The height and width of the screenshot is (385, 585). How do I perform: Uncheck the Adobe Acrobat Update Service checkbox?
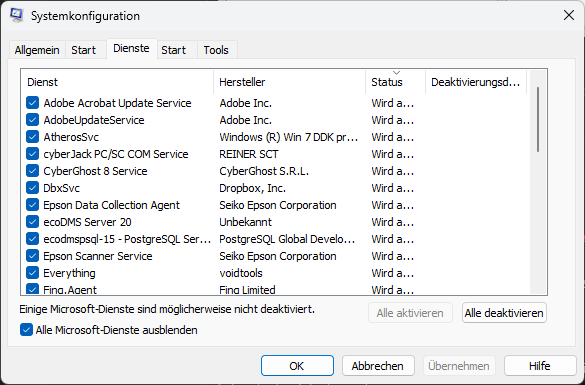click(32, 103)
